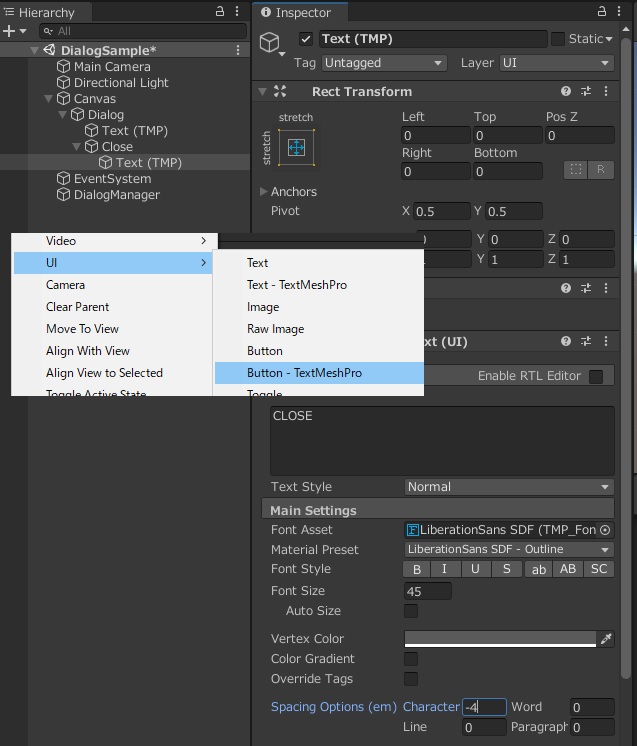Open Rect Transform presets

pyautogui.click(x=586, y=91)
